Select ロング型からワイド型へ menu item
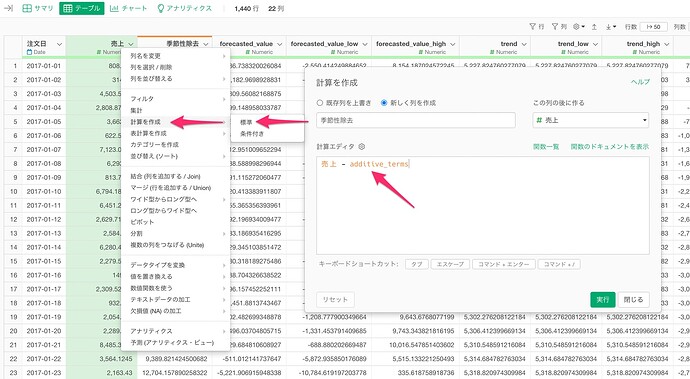 (x=175, y=211)
